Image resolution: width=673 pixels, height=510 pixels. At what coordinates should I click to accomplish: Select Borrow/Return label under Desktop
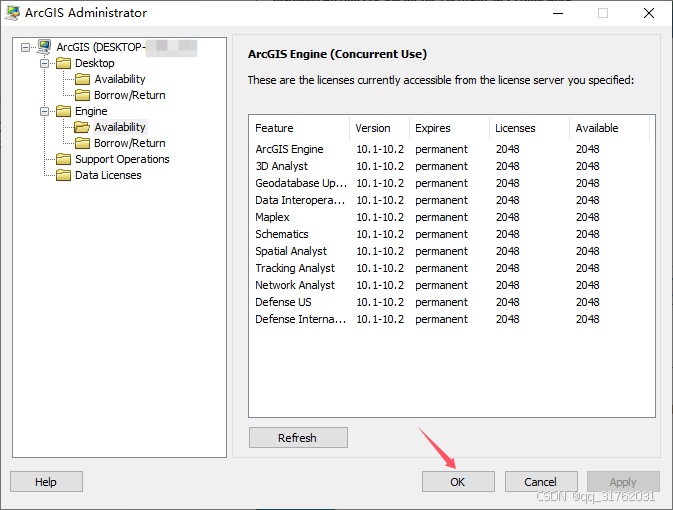tap(130, 95)
